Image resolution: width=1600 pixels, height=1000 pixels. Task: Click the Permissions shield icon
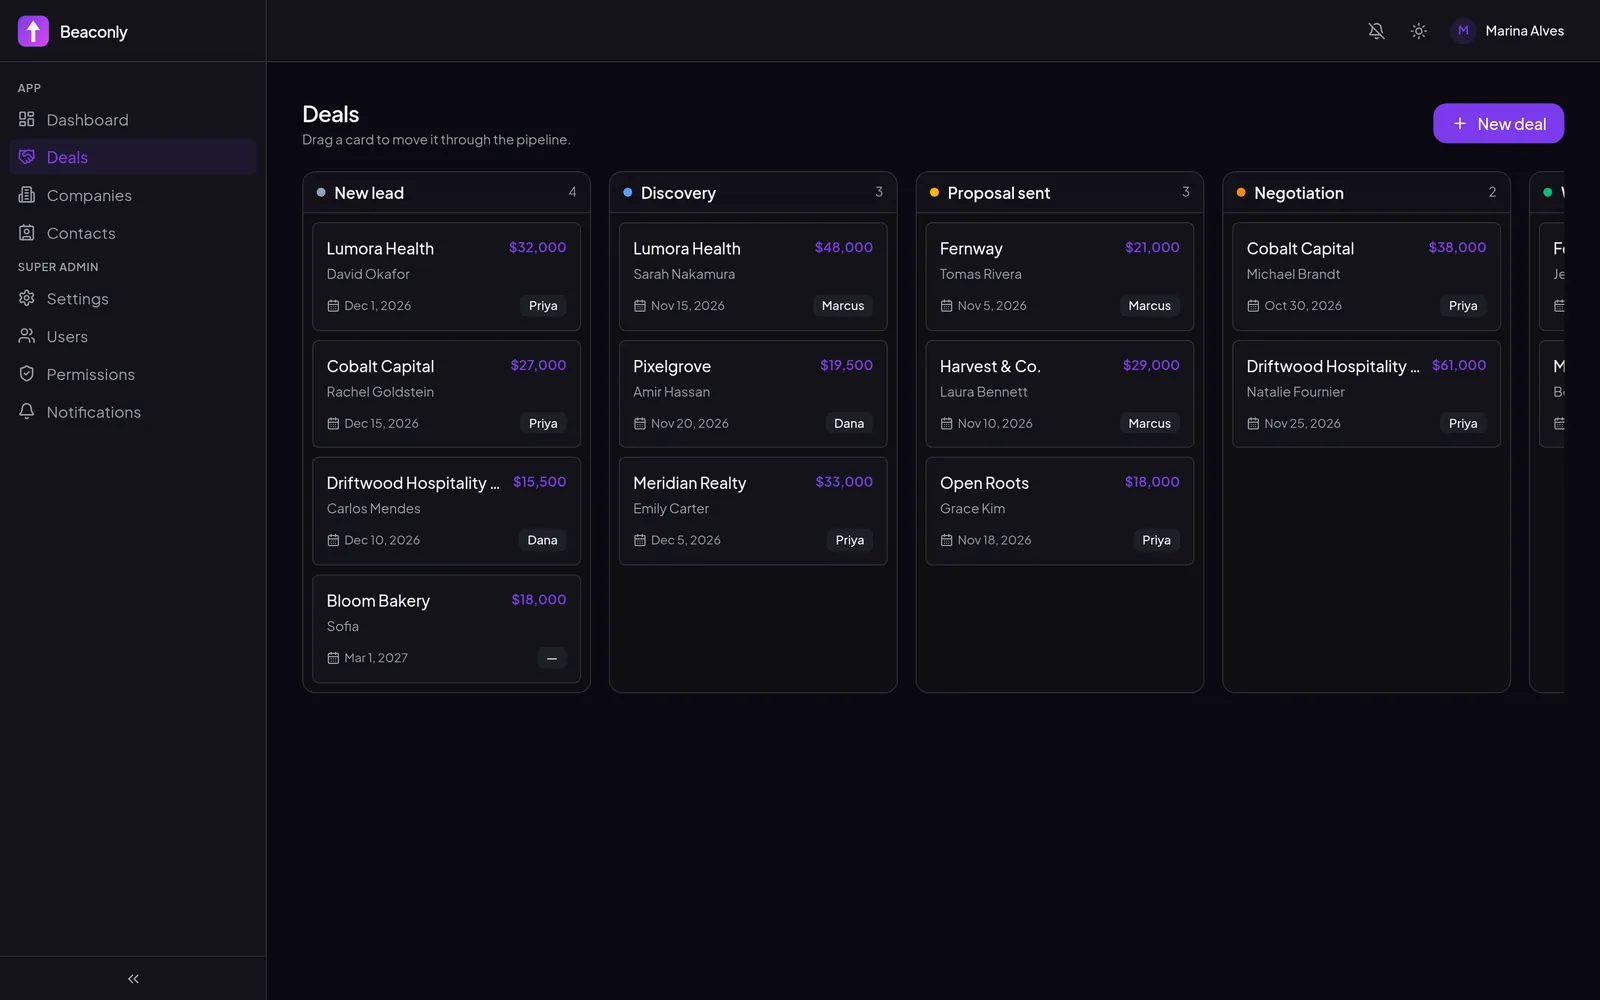click(27, 374)
